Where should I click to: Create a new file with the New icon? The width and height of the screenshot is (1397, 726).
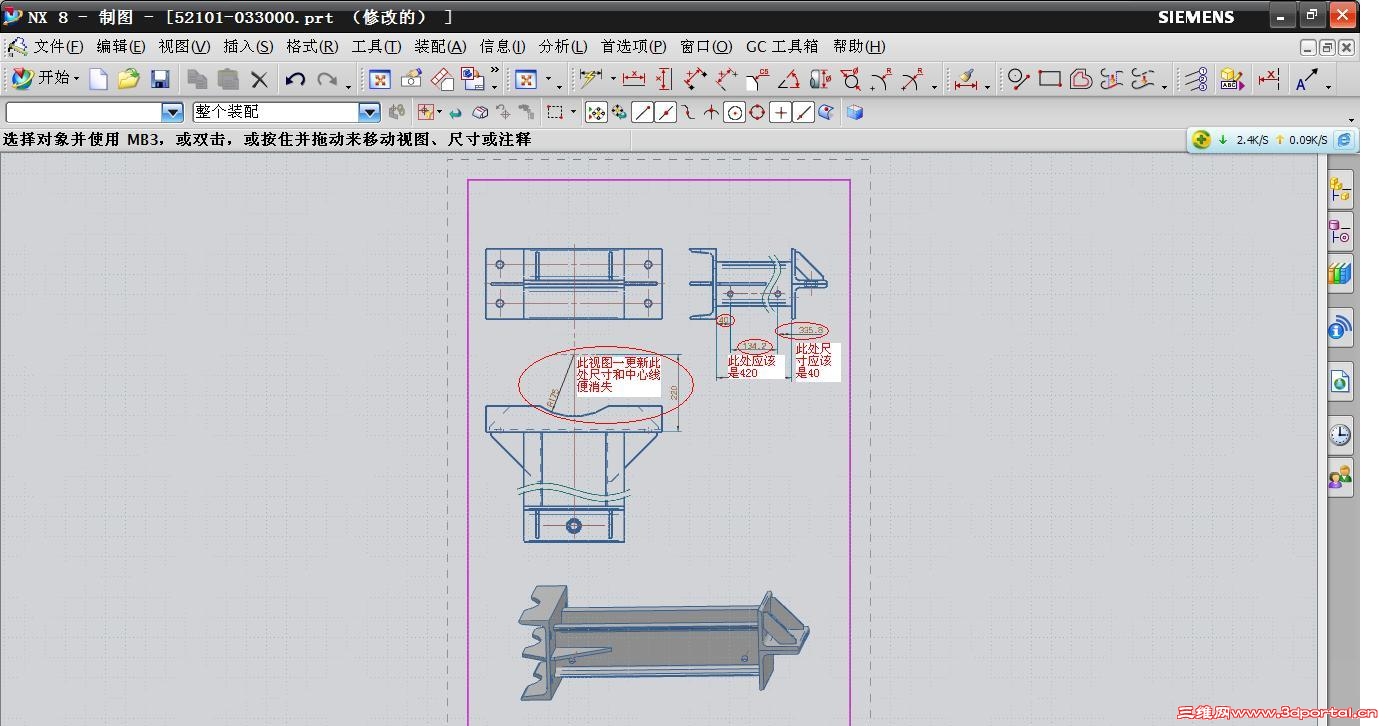coord(98,79)
